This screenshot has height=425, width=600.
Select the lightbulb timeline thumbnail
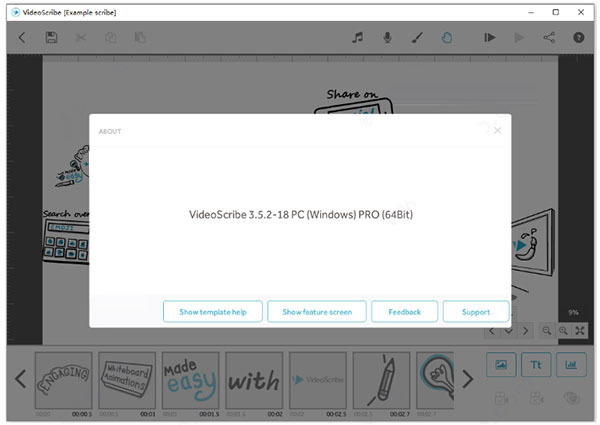(435, 381)
